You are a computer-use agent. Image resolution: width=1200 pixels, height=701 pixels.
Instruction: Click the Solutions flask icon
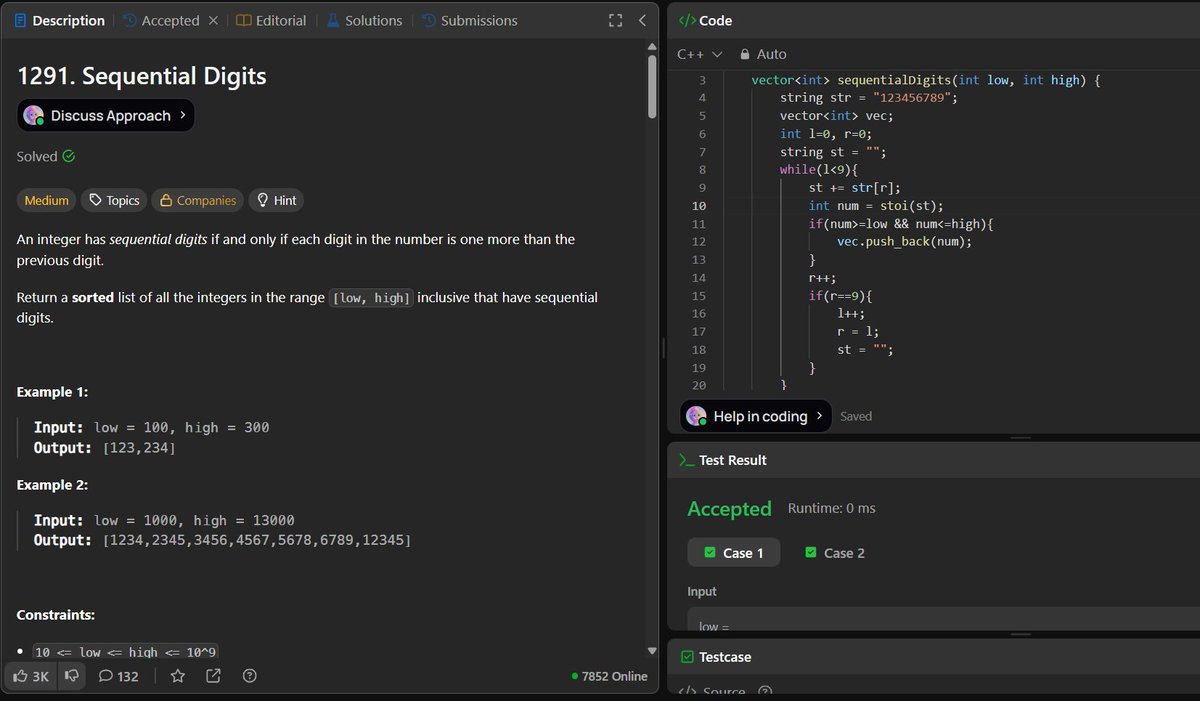tap(332, 20)
